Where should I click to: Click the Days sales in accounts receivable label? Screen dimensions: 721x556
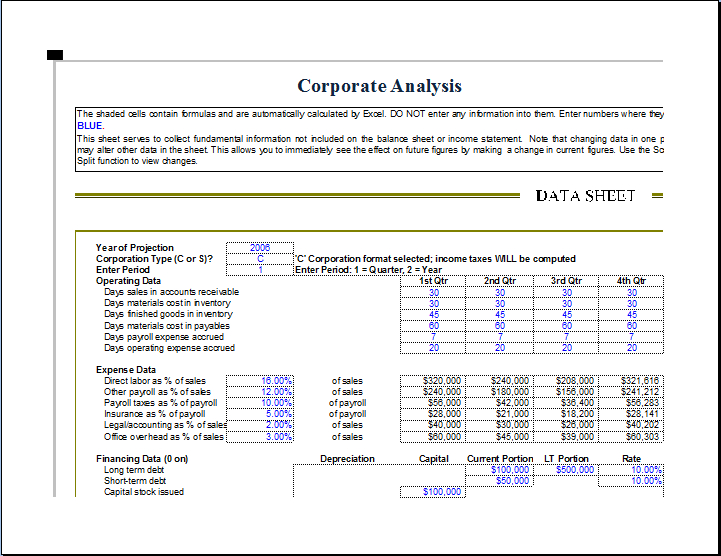pyautogui.click(x=172, y=292)
